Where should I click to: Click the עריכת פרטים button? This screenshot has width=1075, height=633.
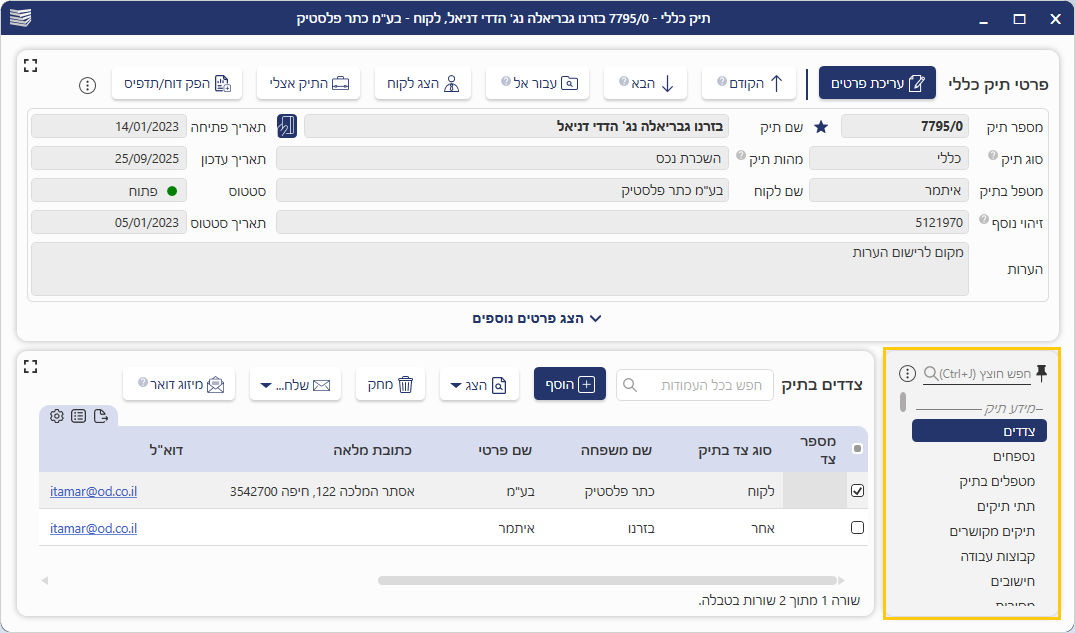click(x=877, y=84)
